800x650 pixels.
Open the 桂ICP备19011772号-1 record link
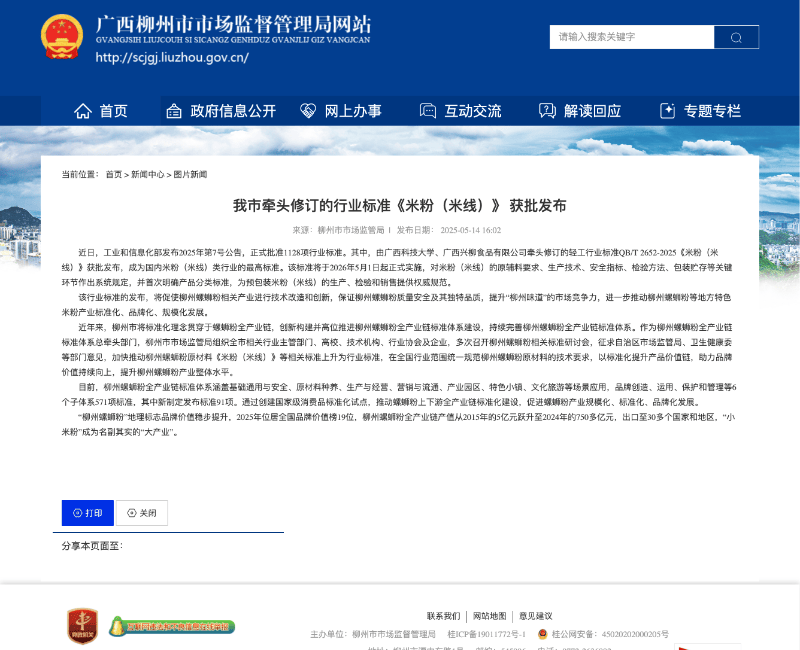pos(487,634)
